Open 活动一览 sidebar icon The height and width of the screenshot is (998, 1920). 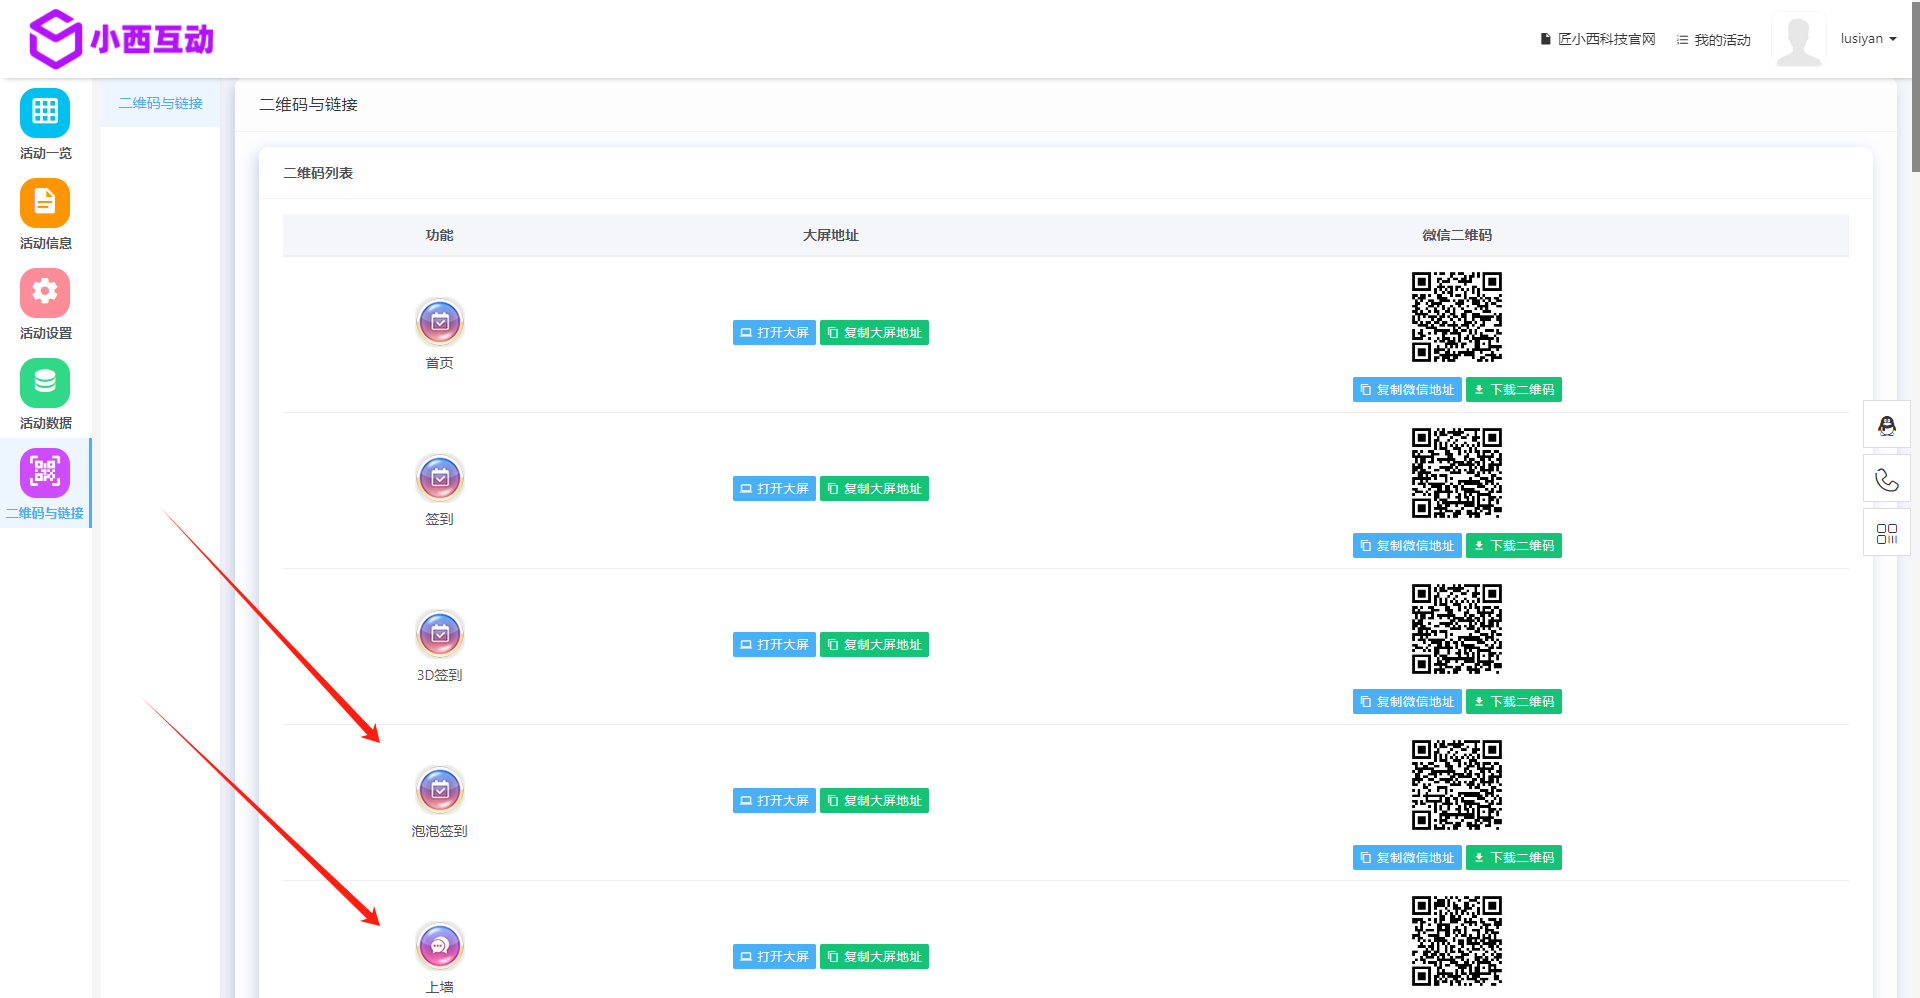(x=45, y=113)
